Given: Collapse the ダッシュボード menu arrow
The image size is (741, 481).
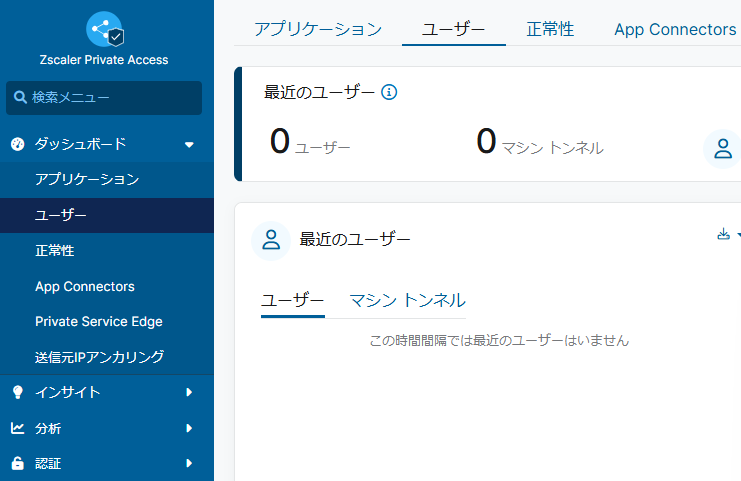Looking at the screenshot, I should tap(189, 145).
